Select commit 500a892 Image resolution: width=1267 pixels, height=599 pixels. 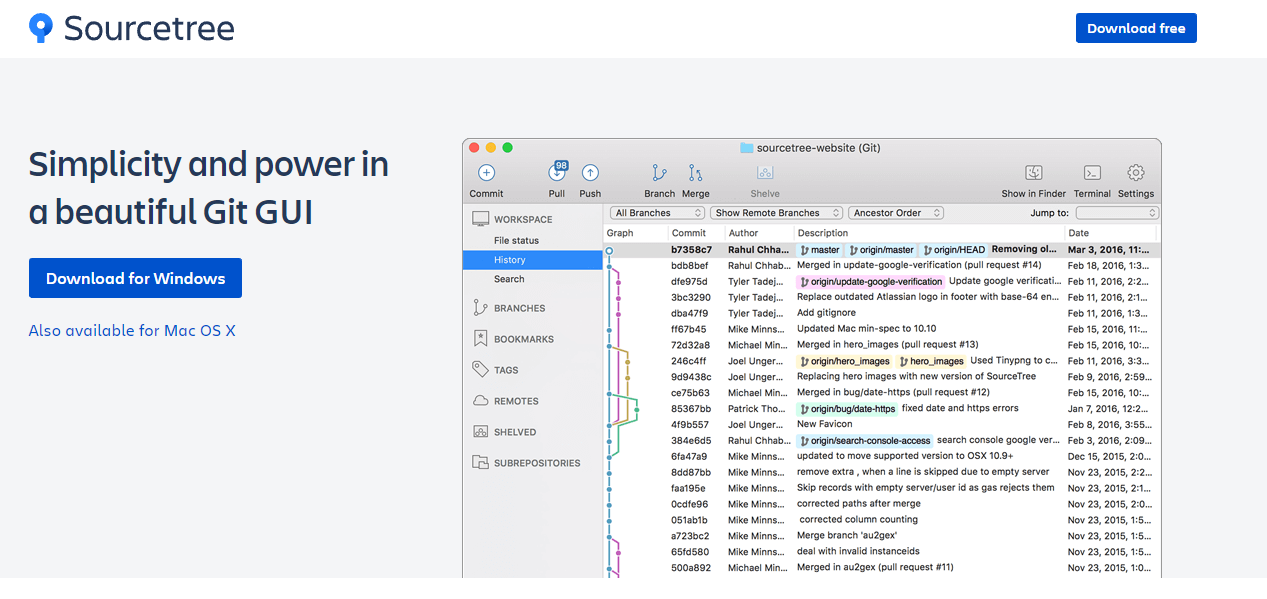[882, 568]
